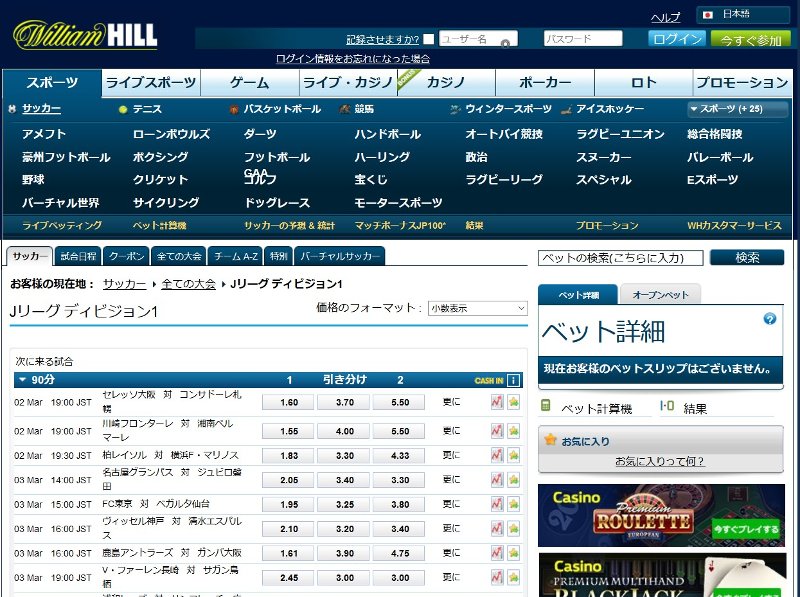Favorite star for 鹿島アントラーズ match
The height and width of the screenshot is (597, 800).
point(513,553)
